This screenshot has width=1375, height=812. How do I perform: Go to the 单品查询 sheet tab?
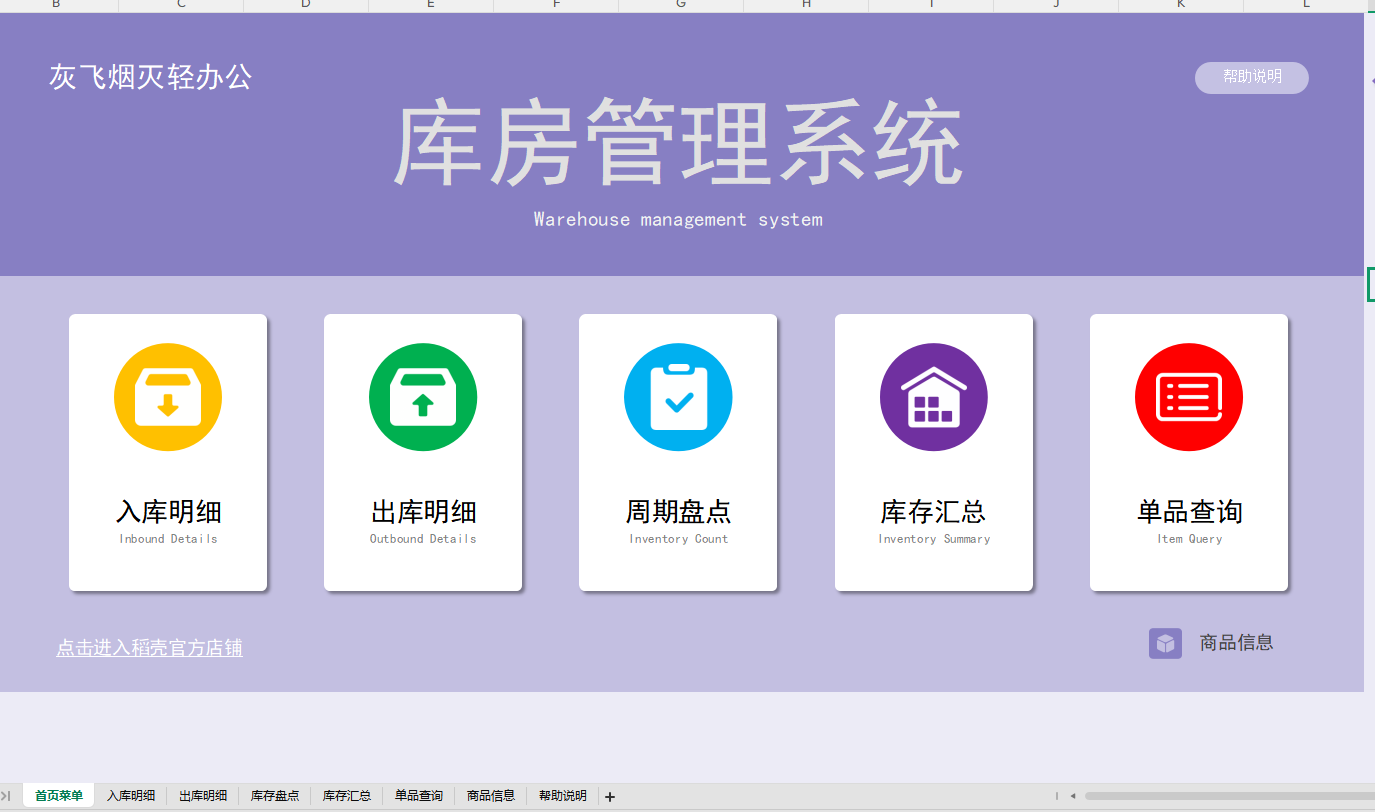coord(419,796)
